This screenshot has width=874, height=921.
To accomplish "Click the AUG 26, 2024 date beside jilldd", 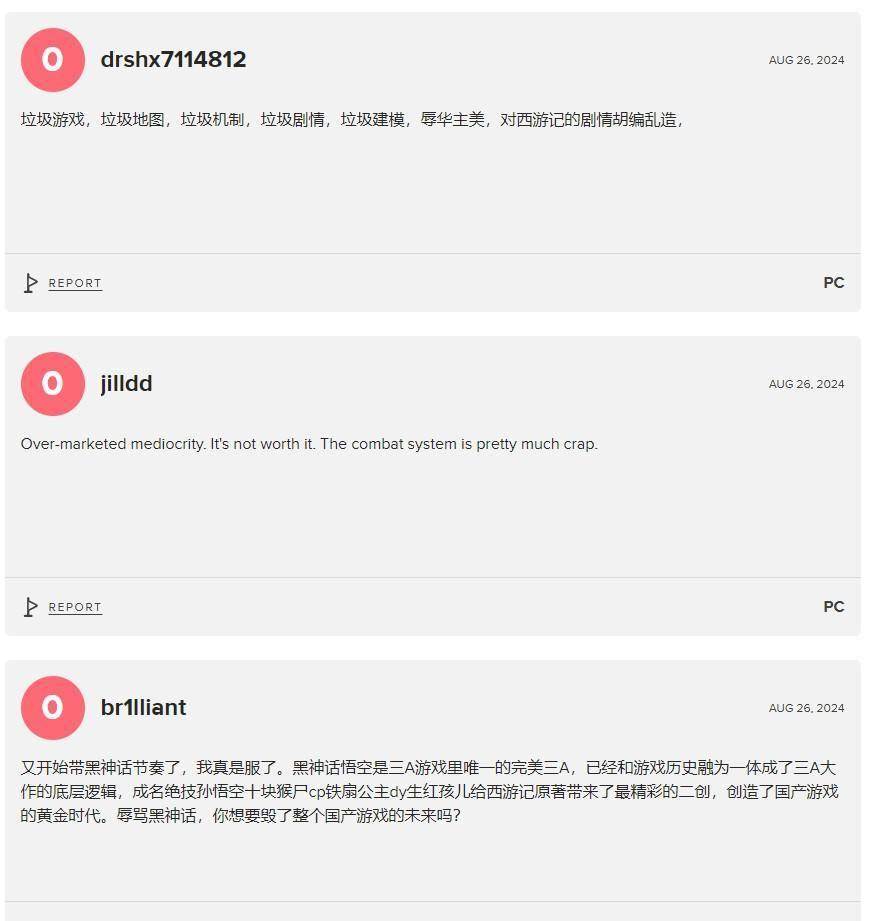I will coord(806,384).
